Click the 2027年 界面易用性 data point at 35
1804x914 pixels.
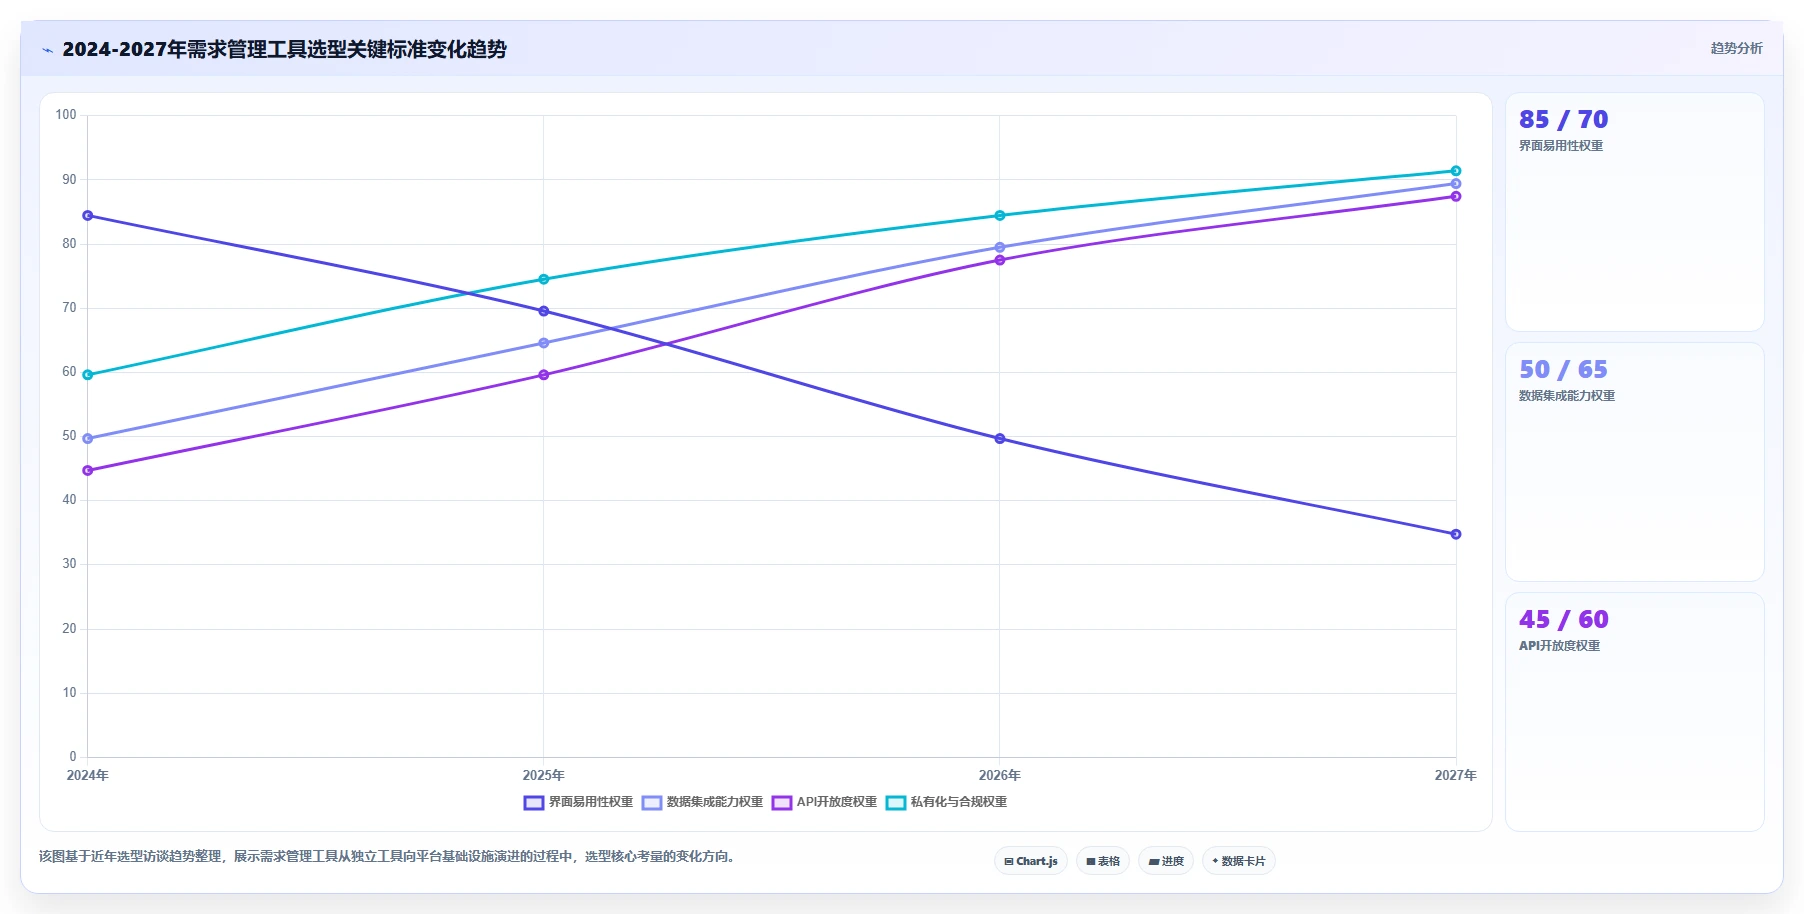1456,534
